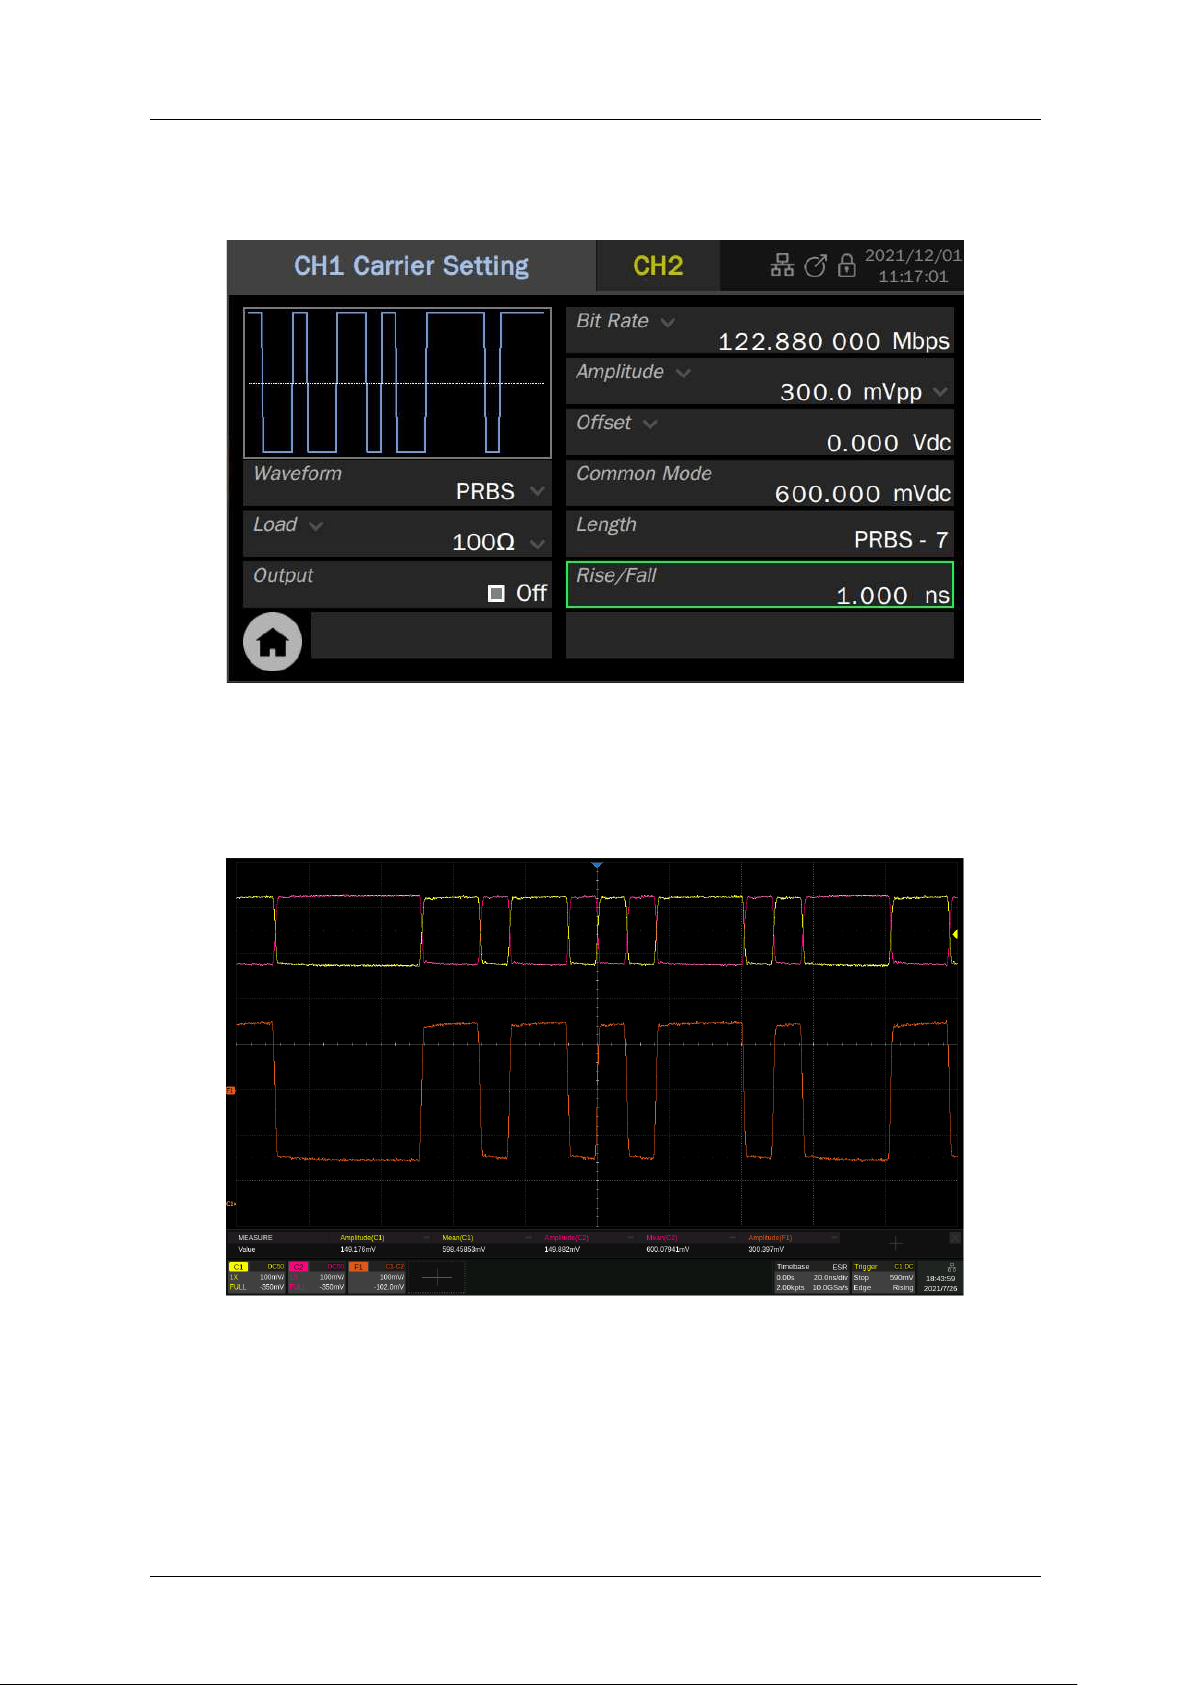
Task: Click the date and time display 2021/12/01
Action: point(912,266)
